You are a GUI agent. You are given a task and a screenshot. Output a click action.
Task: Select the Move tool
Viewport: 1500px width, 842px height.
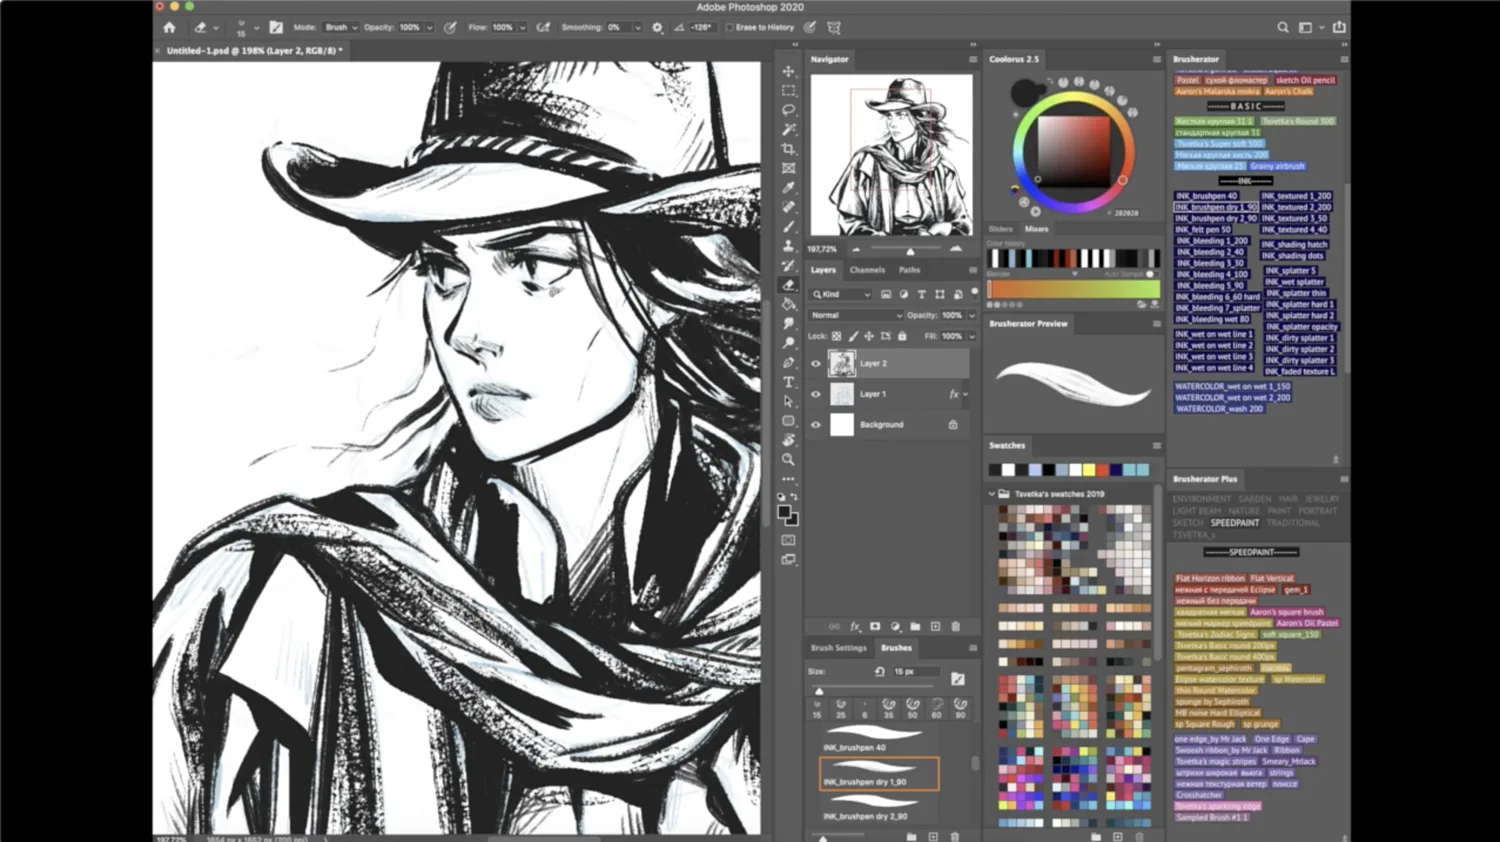tap(788, 71)
